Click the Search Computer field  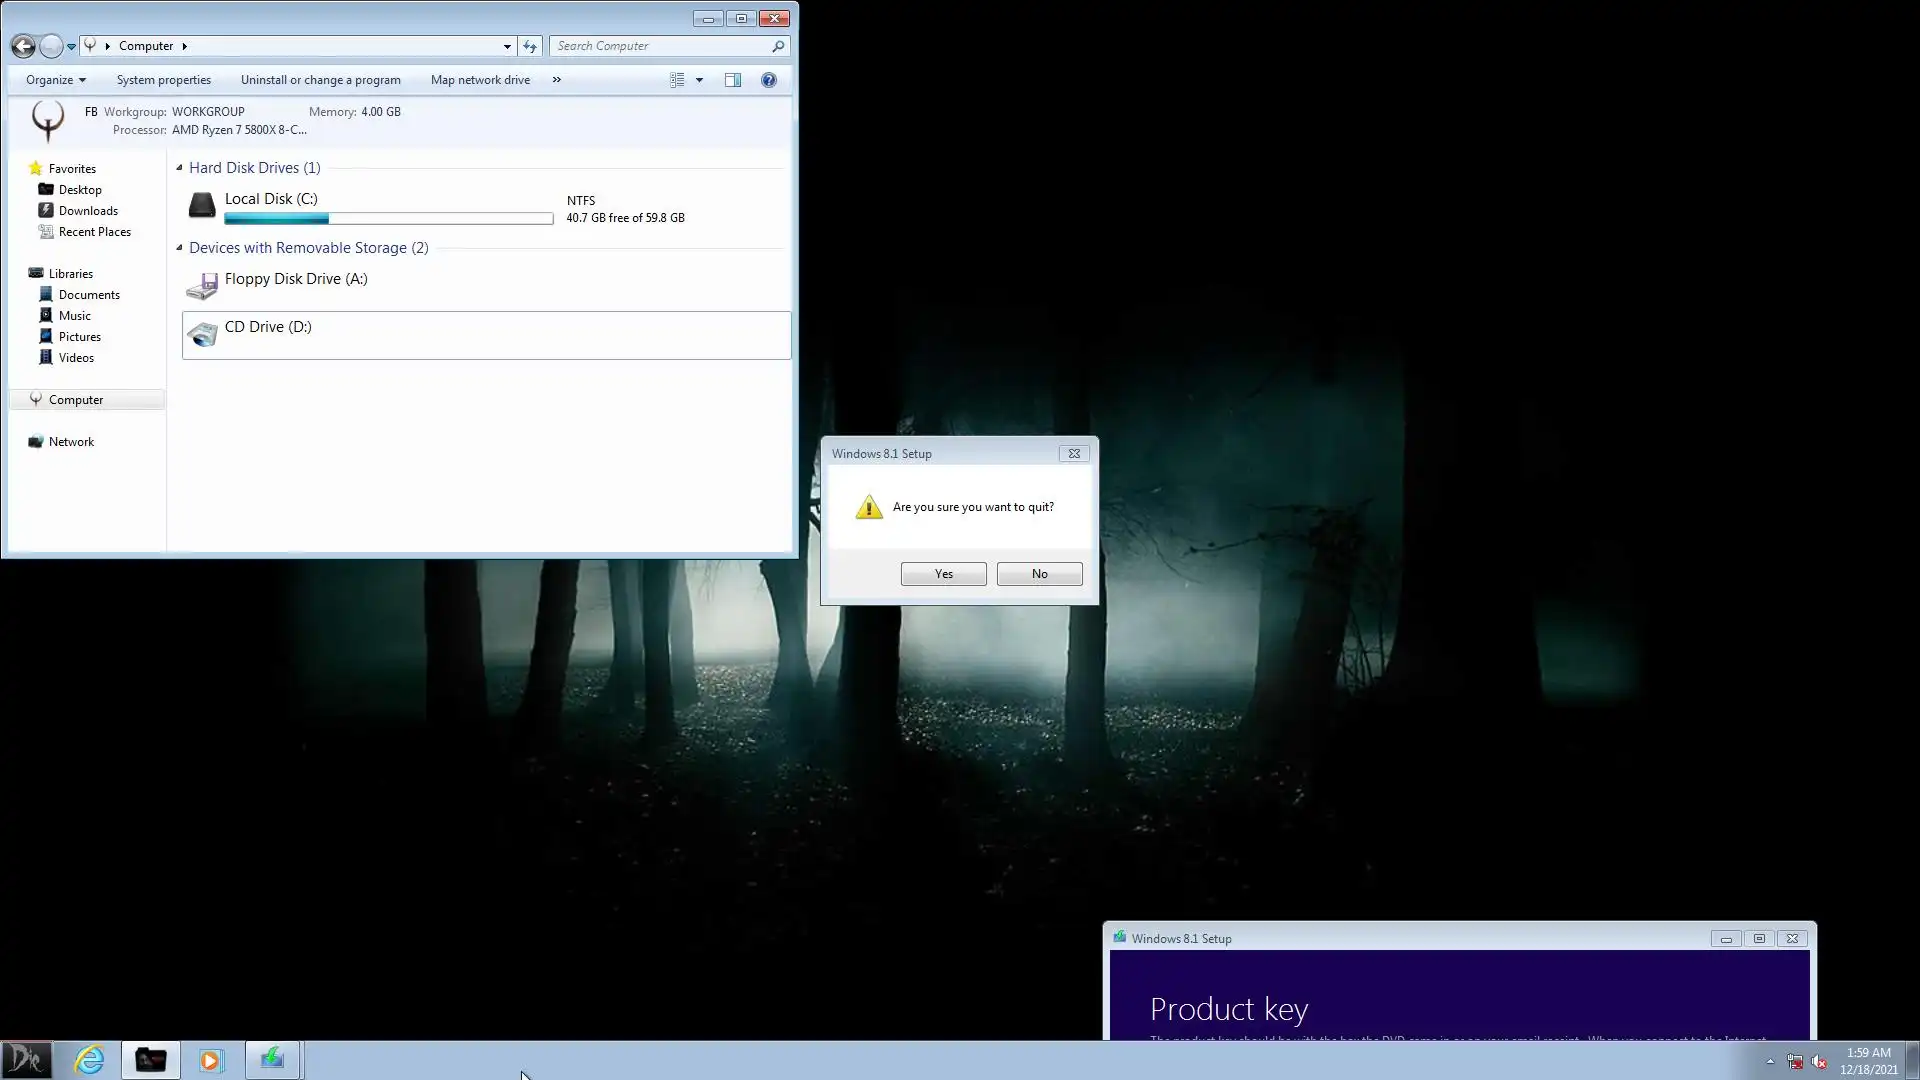(x=660, y=46)
